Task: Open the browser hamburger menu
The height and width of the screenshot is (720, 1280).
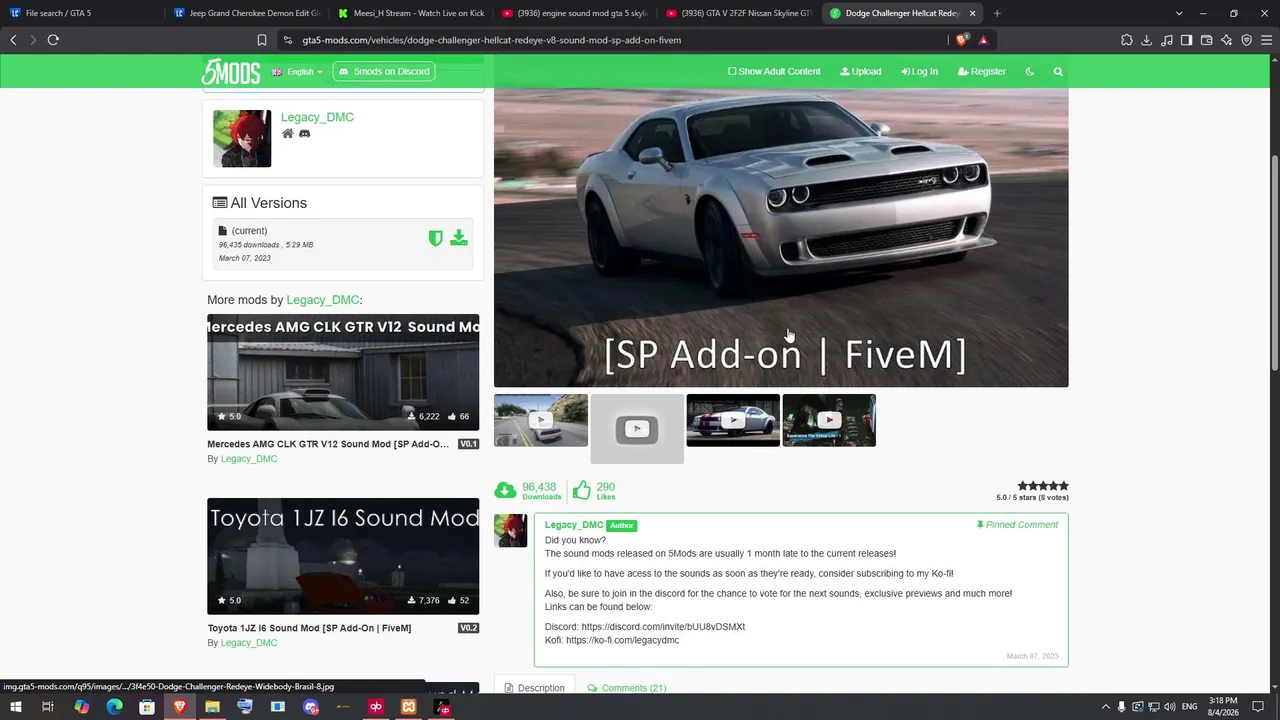Action: coord(1267,40)
